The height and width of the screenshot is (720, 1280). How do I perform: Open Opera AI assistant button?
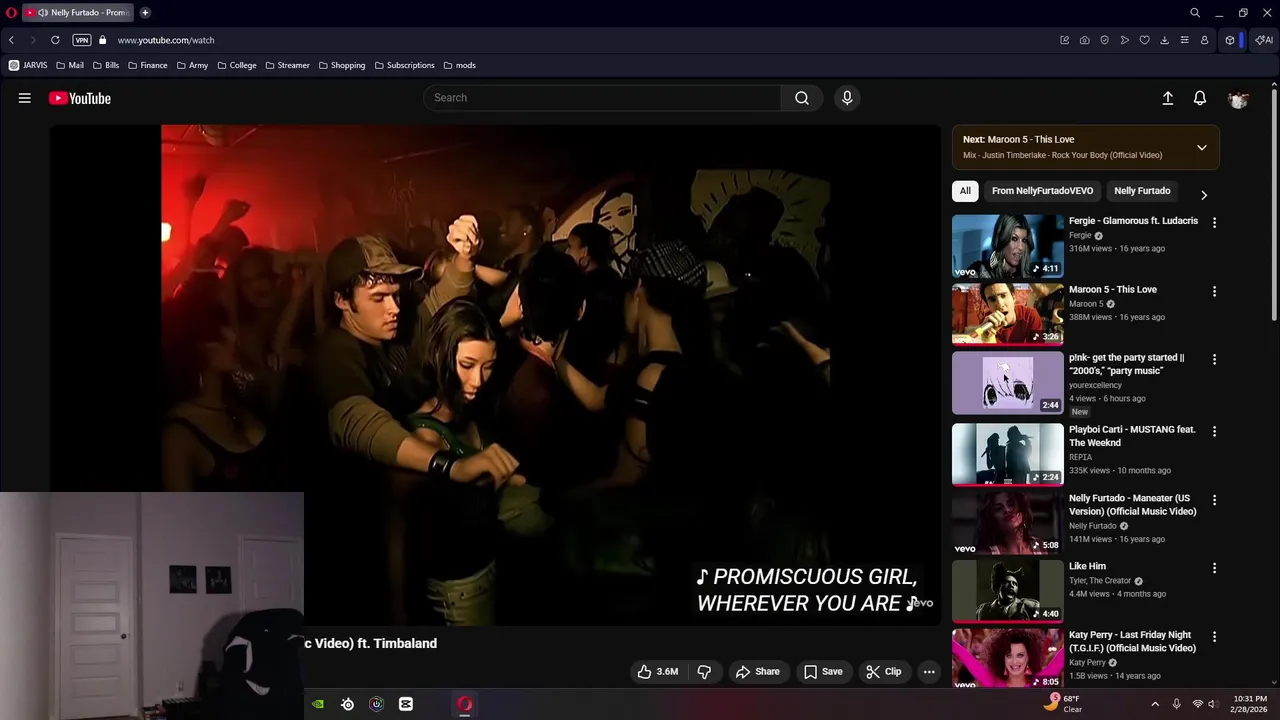point(1264,40)
